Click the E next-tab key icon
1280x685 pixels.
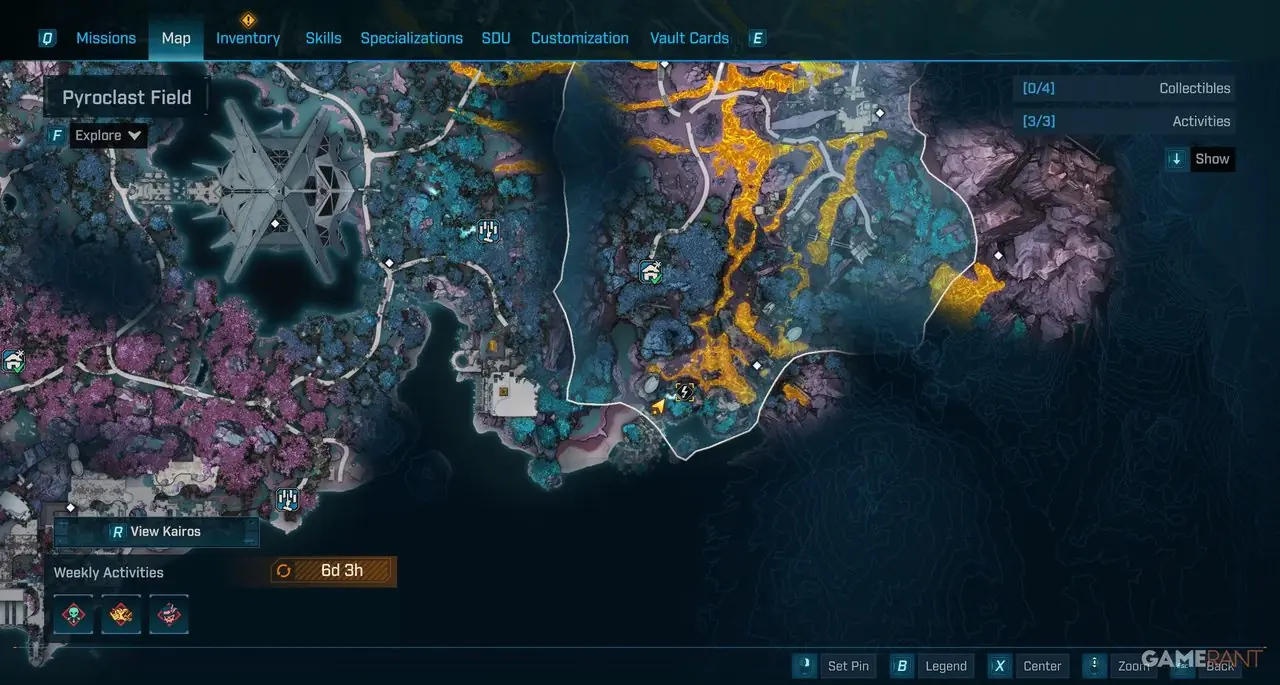point(757,38)
